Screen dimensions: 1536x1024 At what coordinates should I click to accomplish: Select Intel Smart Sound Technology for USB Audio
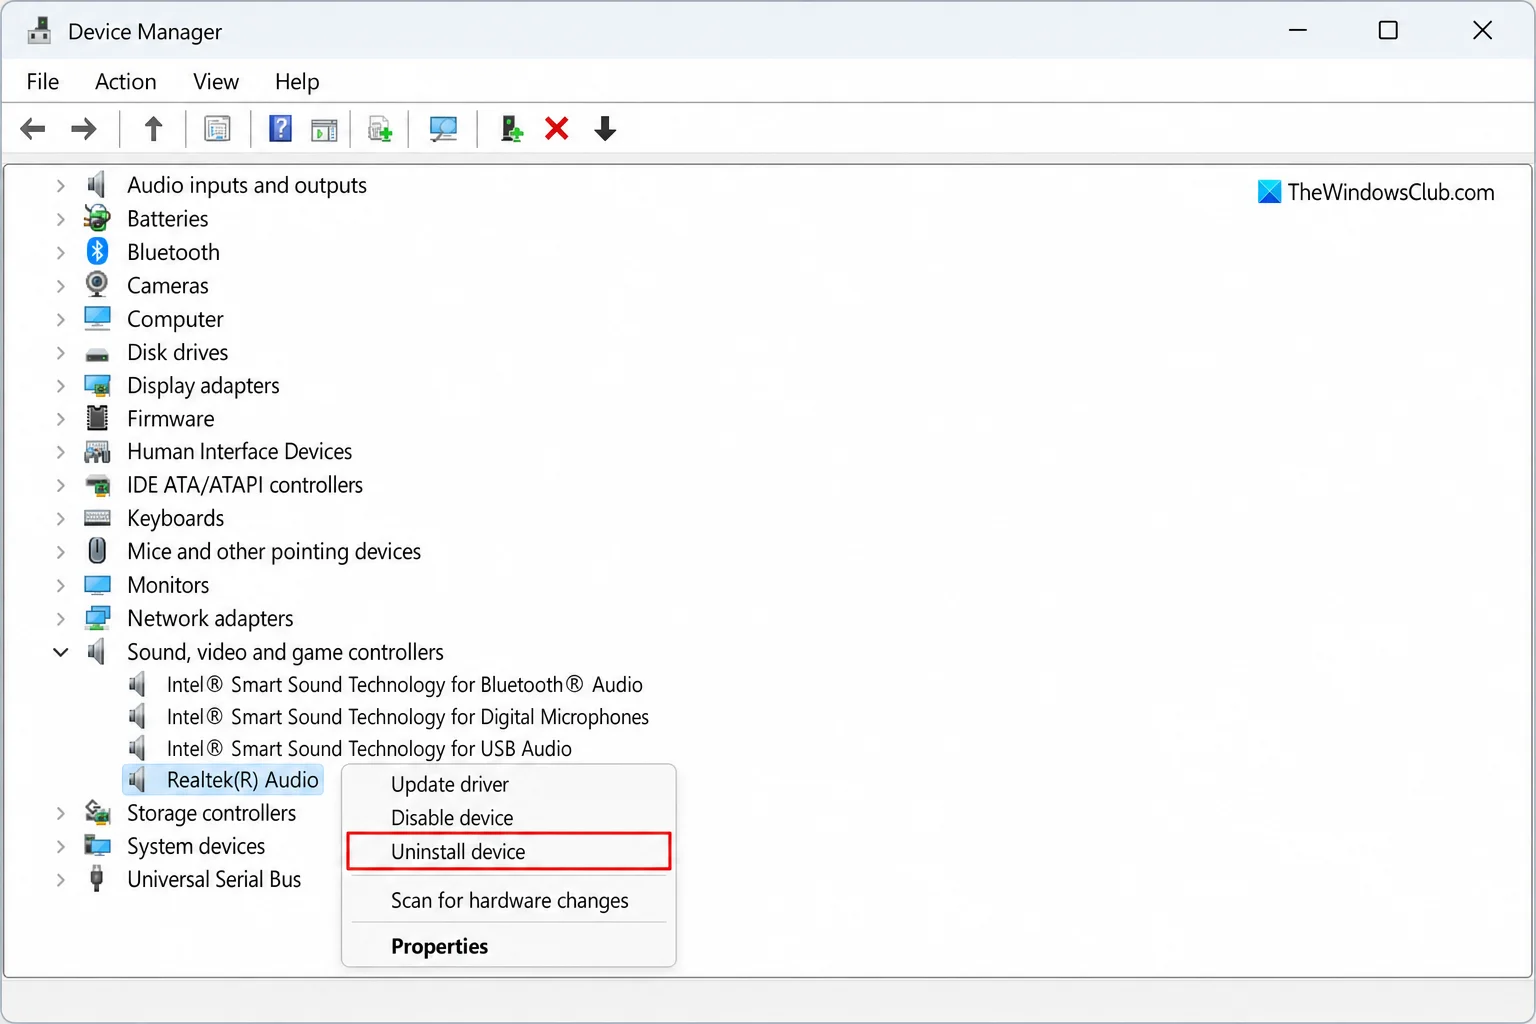tap(369, 748)
